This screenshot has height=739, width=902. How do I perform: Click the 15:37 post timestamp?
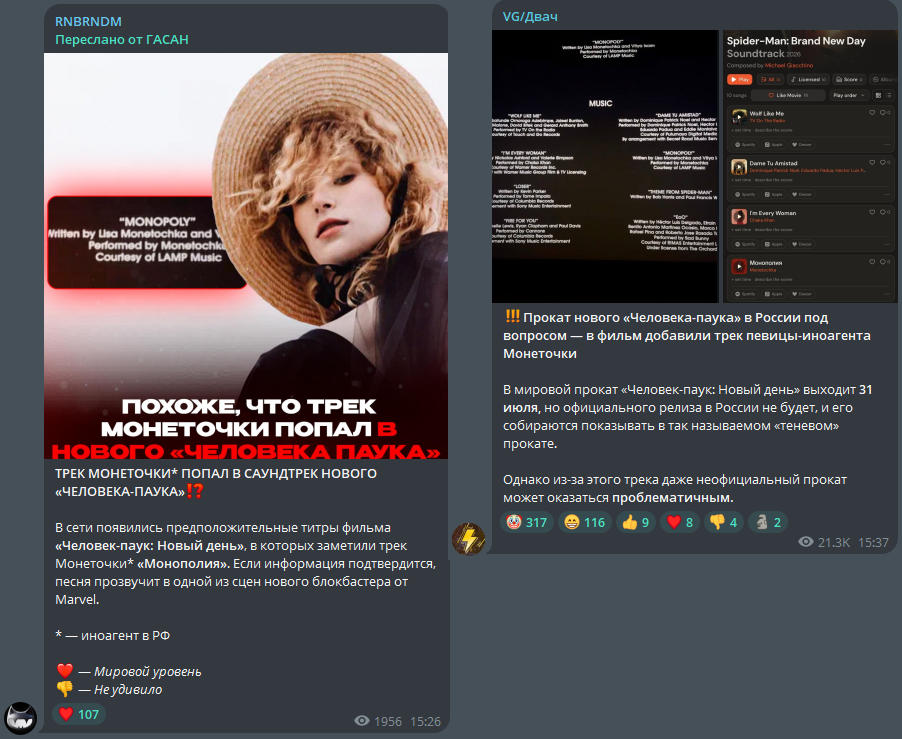(873, 542)
